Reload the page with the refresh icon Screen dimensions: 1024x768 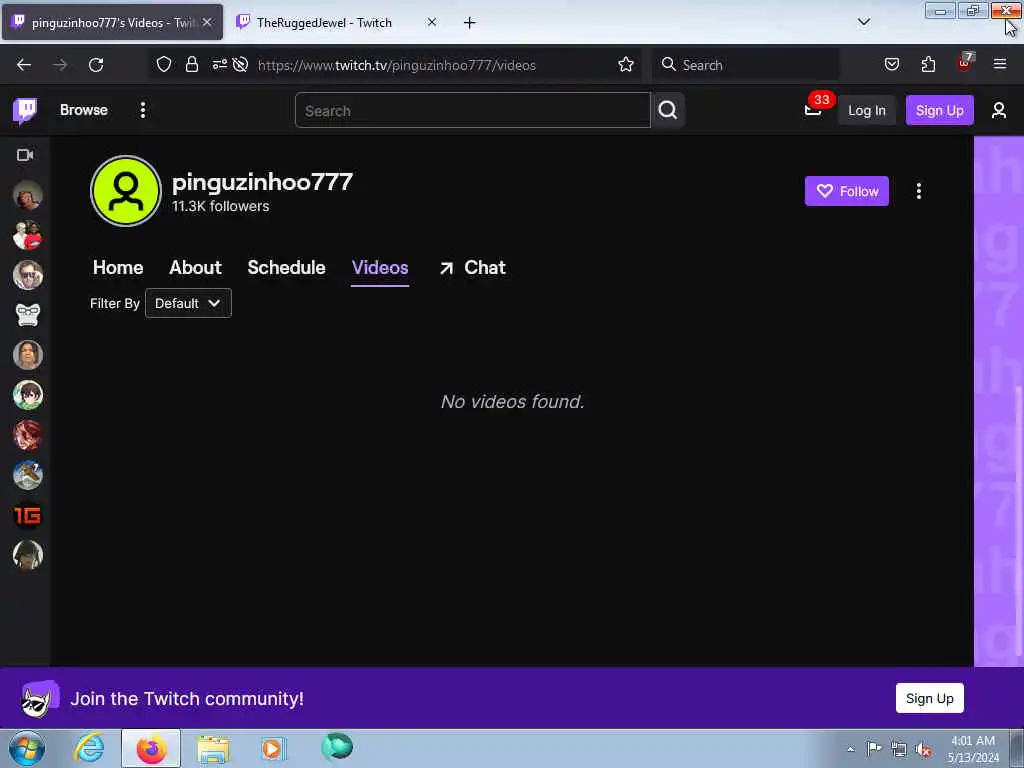pos(96,65)
